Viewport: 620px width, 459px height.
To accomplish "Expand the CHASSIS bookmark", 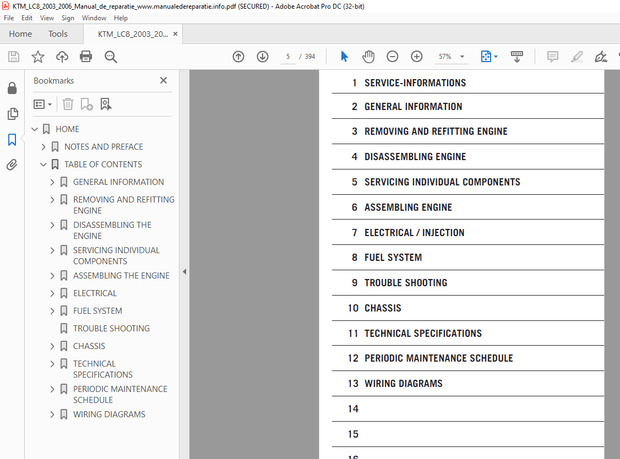I will (x=52, y=346).
